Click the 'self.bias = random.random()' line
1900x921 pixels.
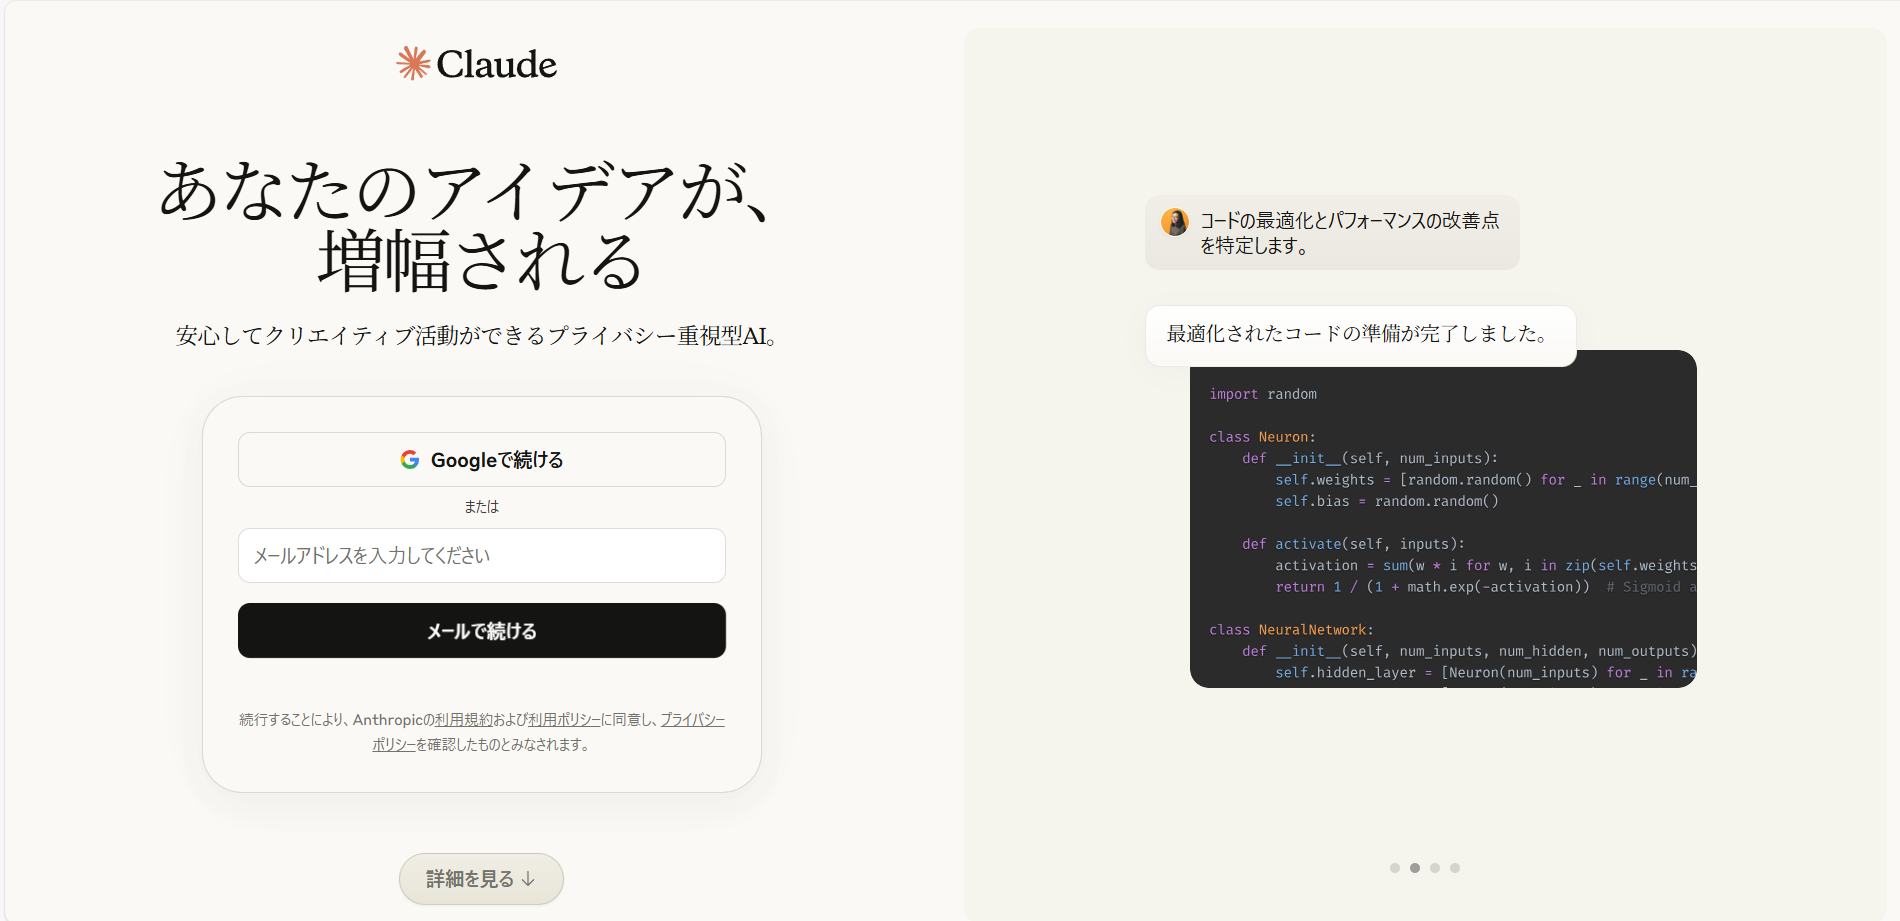[x=1387, y=501]
